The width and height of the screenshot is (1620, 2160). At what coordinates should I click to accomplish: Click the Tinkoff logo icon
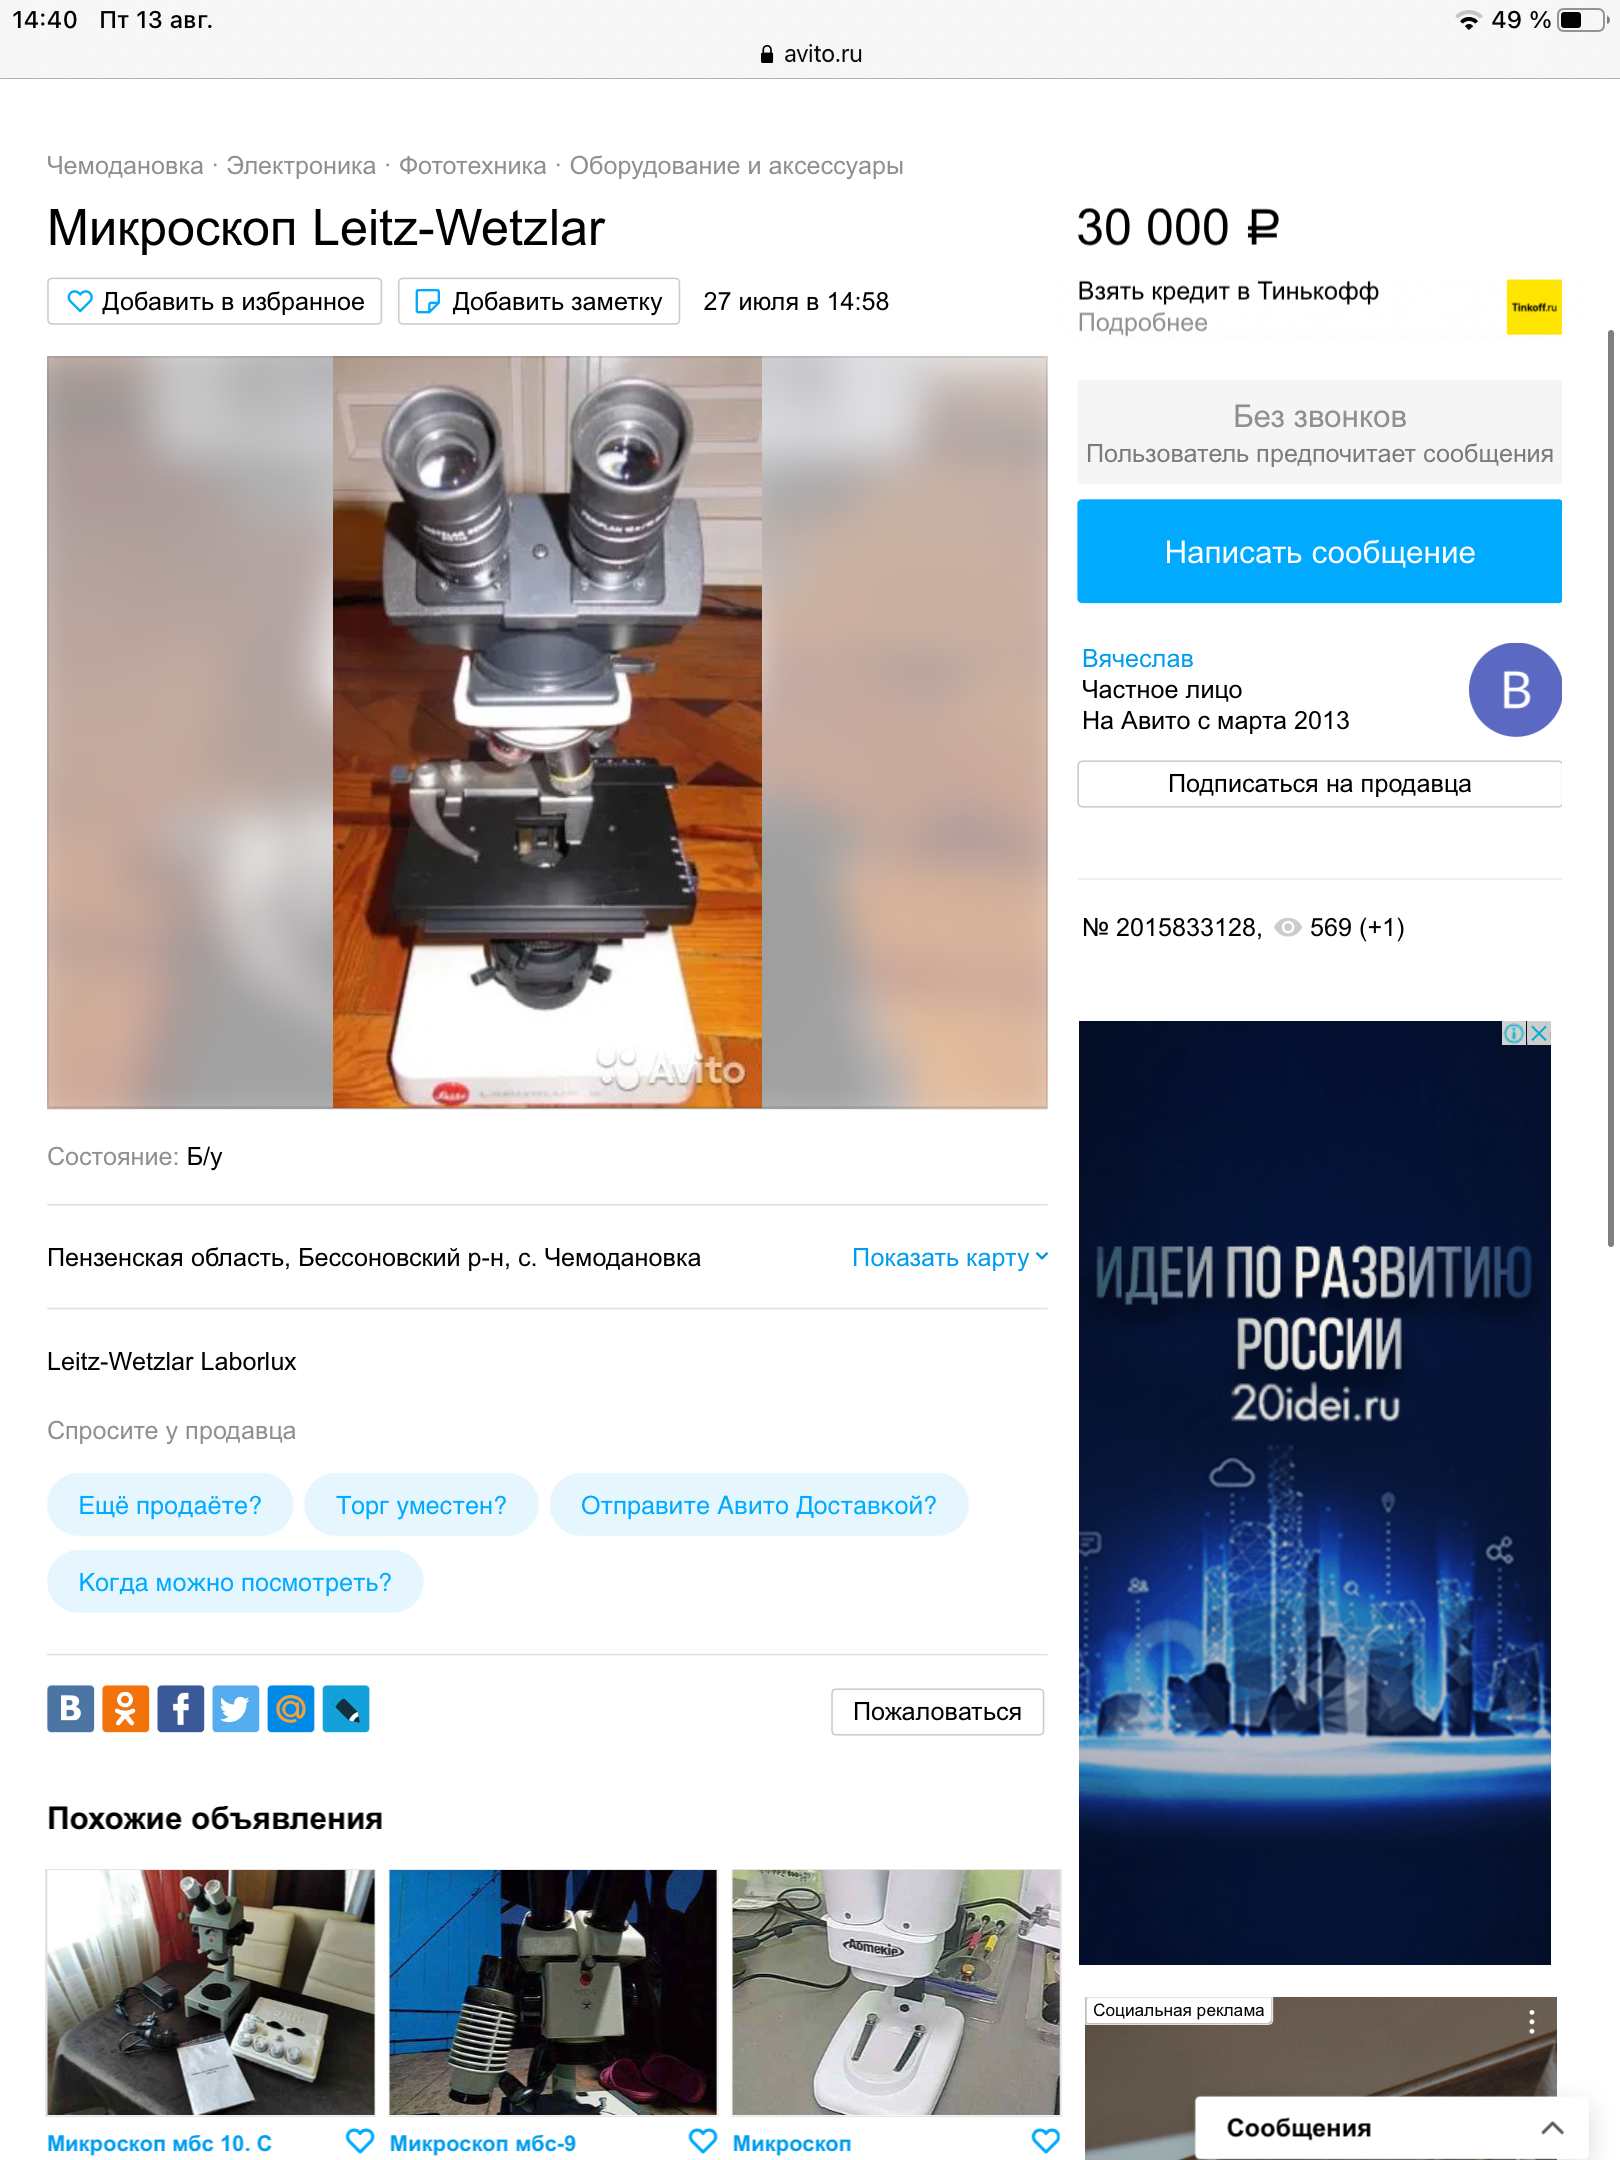(x=1534, y=307)
